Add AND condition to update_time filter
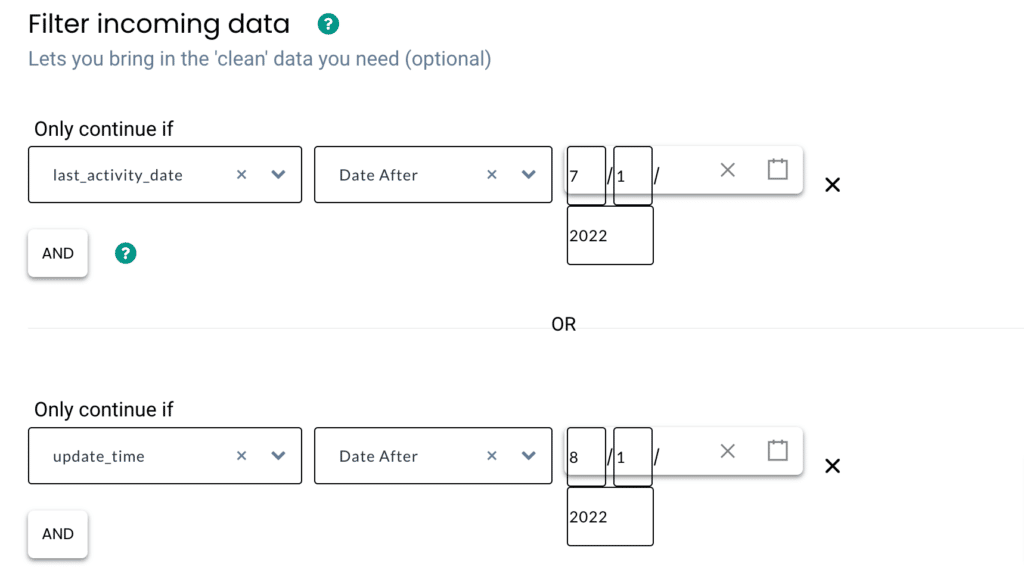 [x=58, y=534]
